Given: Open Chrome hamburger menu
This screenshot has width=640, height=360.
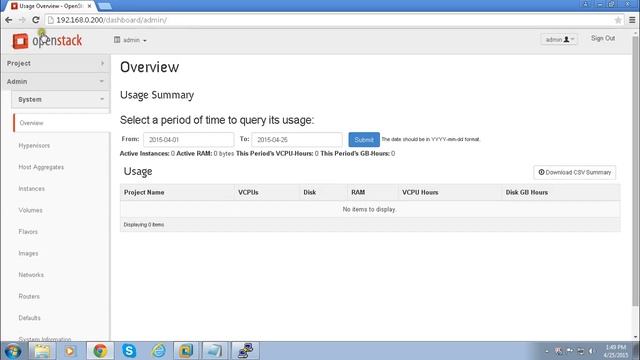Looking at the screenshot, I should tap(632, 20).
